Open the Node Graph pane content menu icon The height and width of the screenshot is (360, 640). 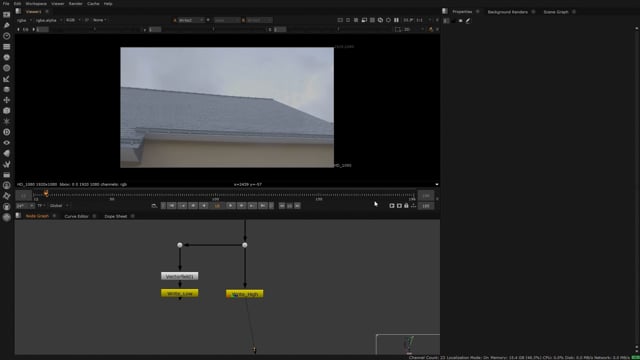point(18,216)
